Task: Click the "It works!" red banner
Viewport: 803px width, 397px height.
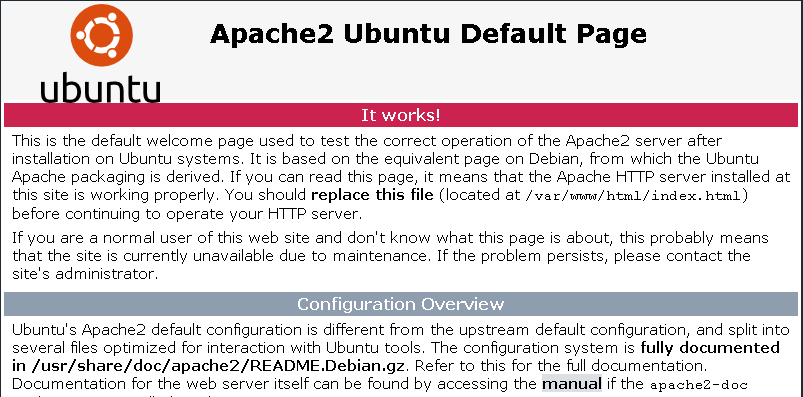Action: (401, 115)
